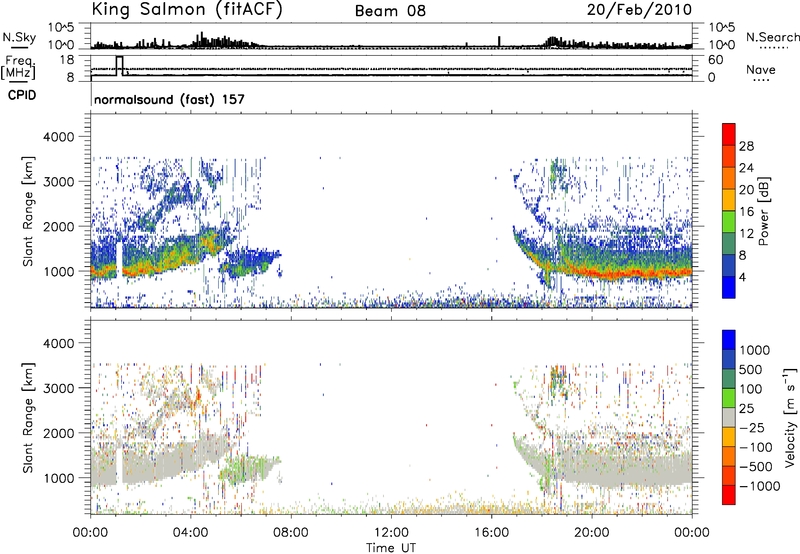Select the Freq. [MHz] axis label
Viewport: 800px width, 554px height.
[x=19, y=68]
